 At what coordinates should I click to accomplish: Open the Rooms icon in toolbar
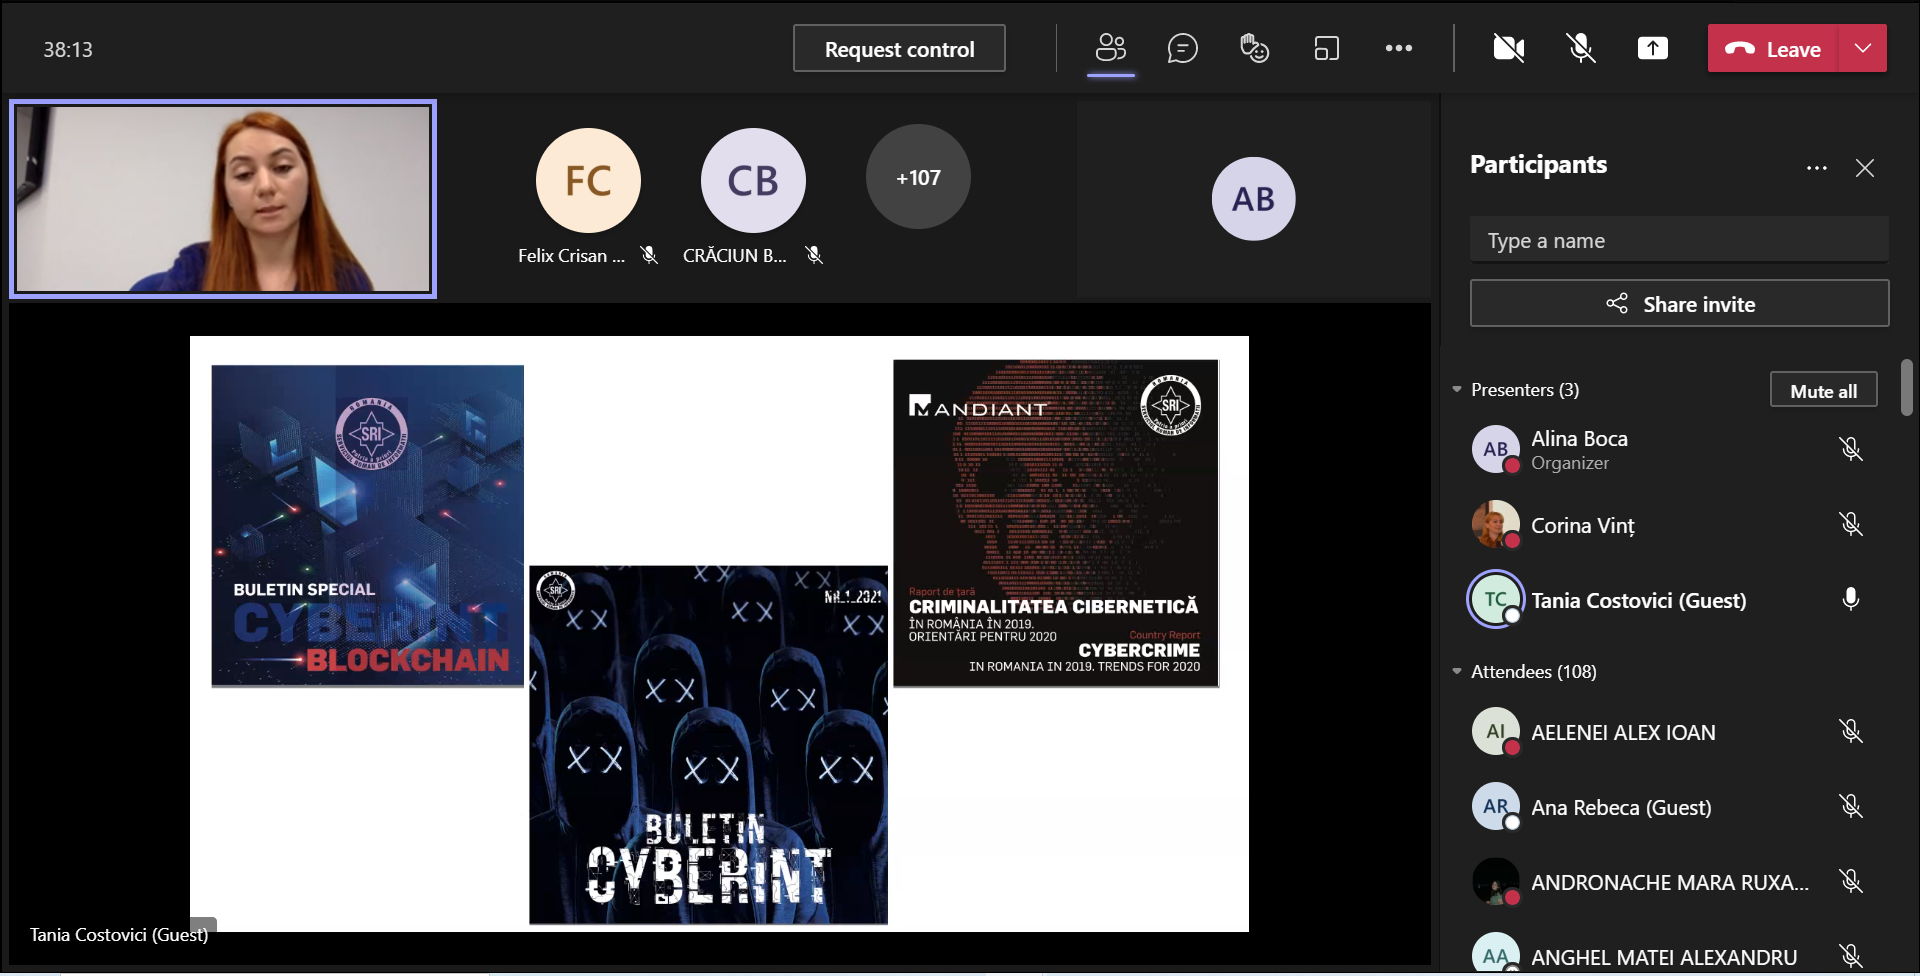(x=1326, y=48)
